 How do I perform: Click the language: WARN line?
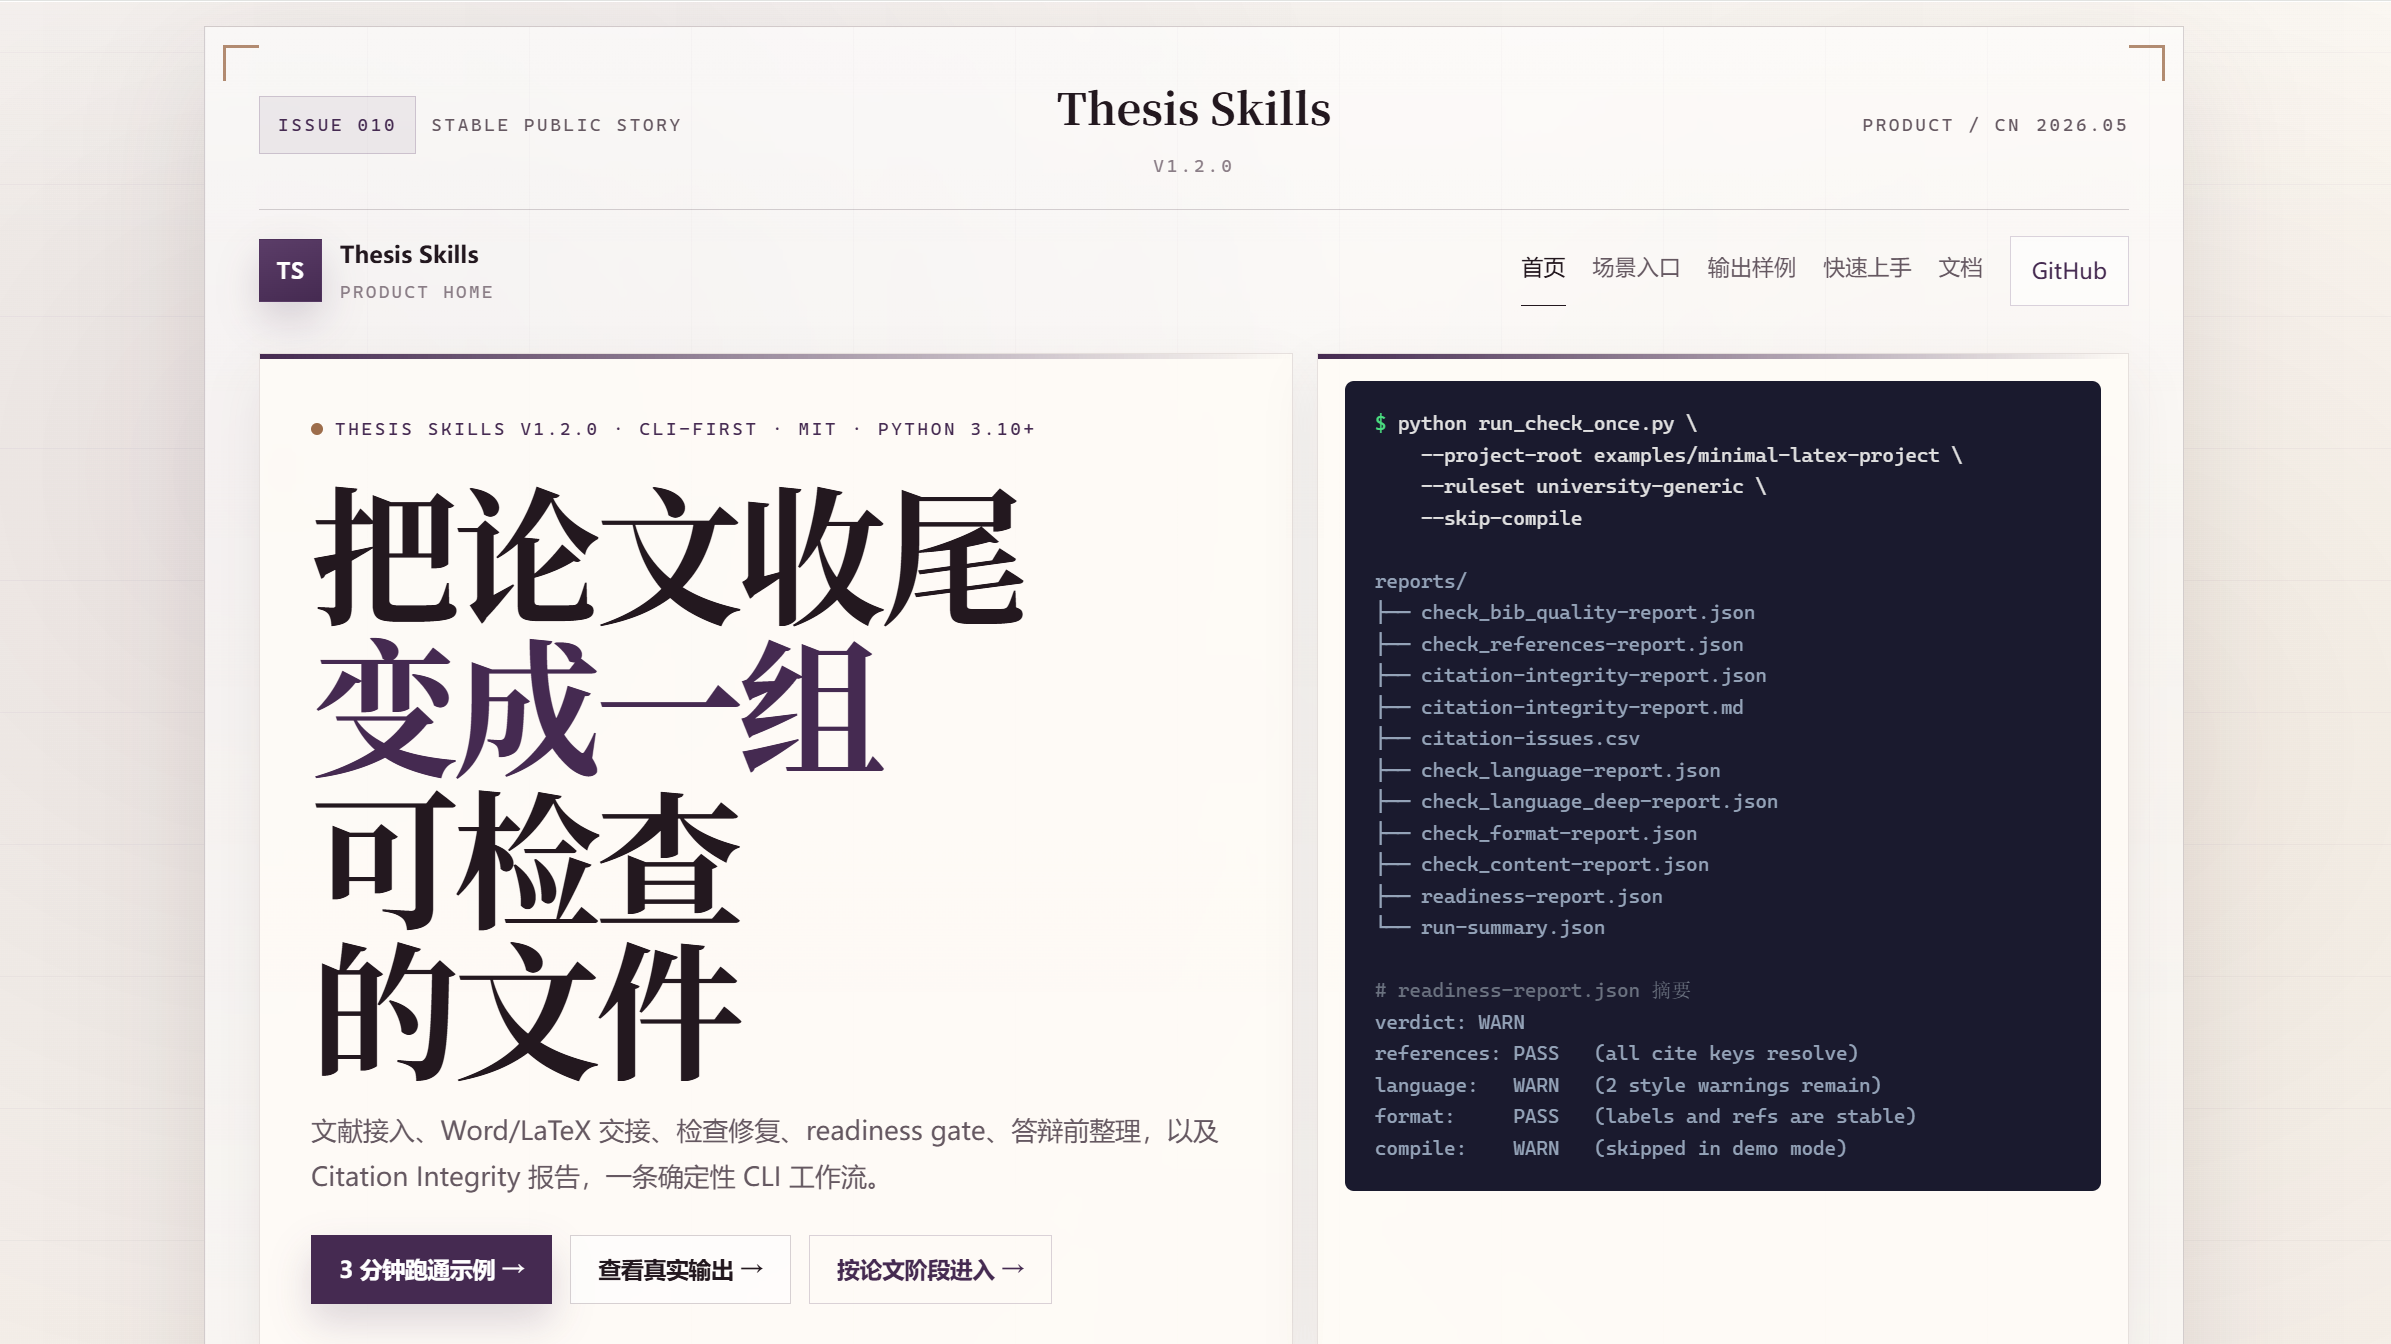coord(1628,1085)
